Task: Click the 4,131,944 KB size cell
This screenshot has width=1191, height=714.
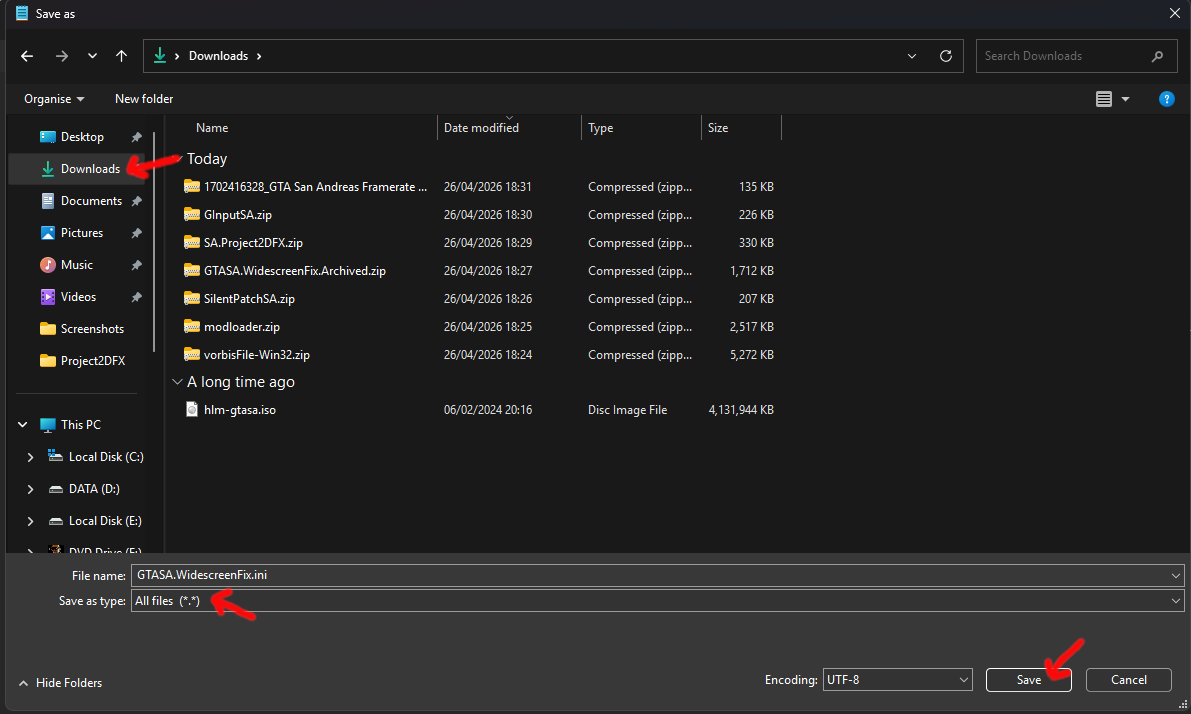Action: 741,410
